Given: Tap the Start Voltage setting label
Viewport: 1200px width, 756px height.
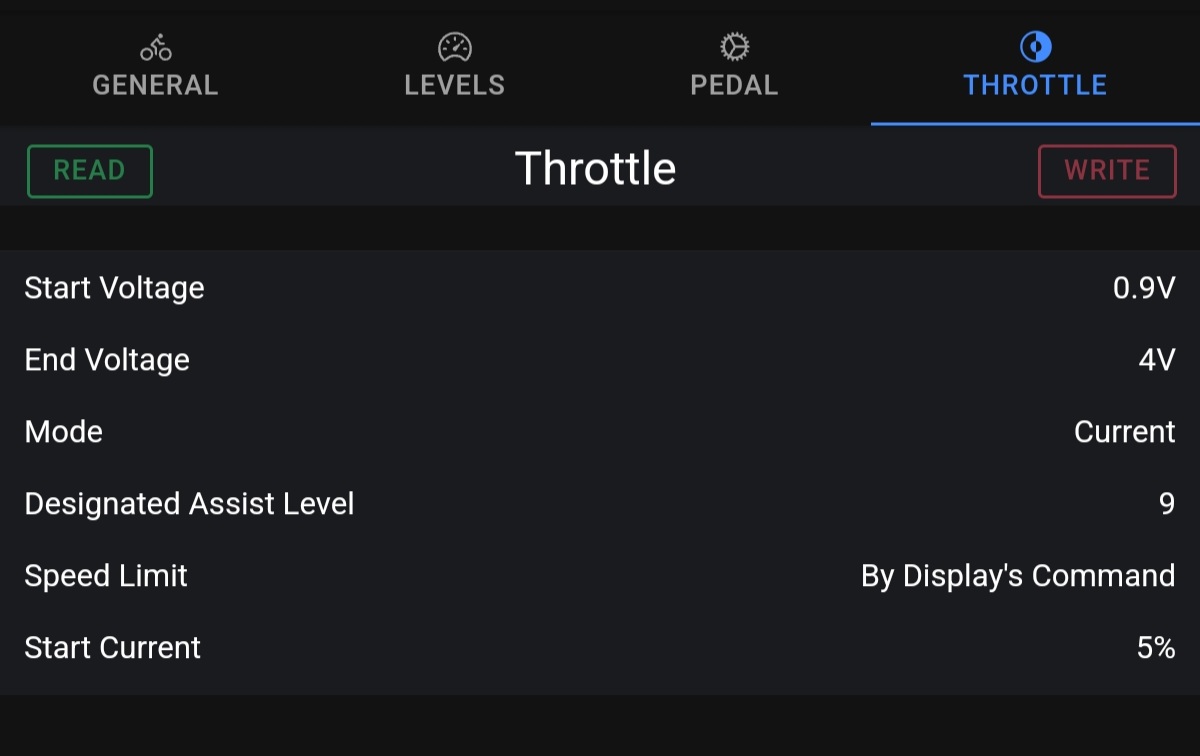Looking at the screenshot, I should [x=114, y=288].
